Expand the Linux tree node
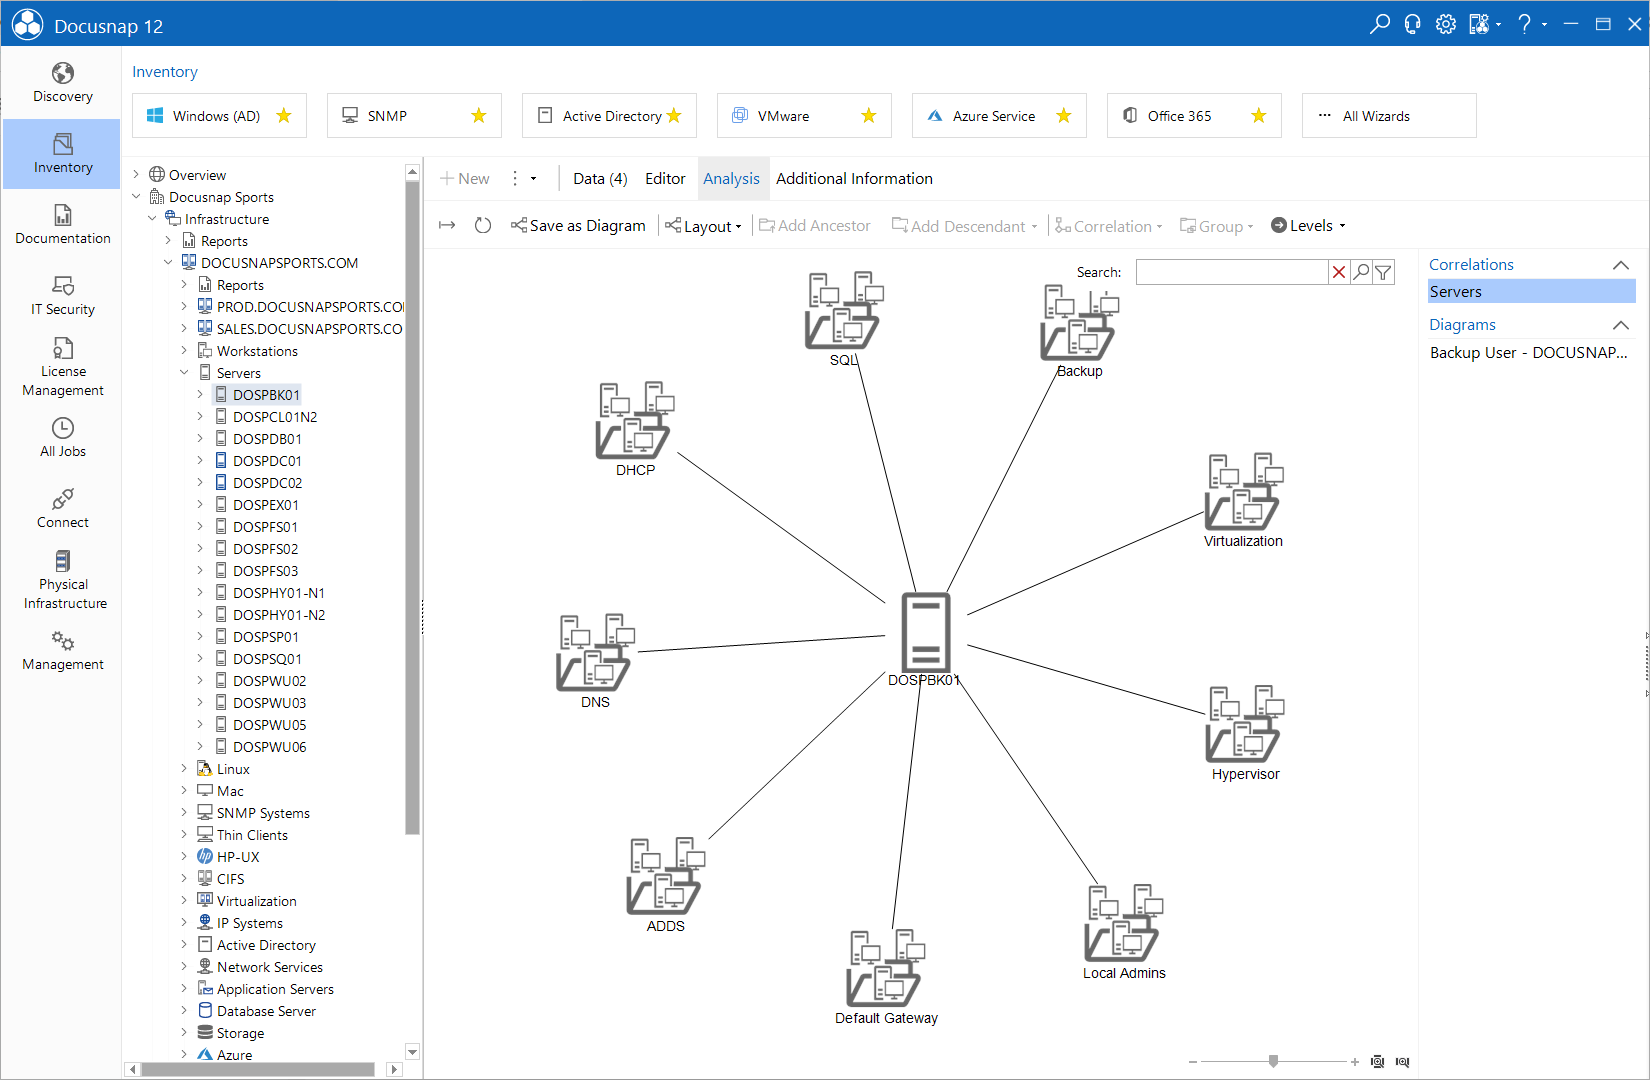 point(184,769)
